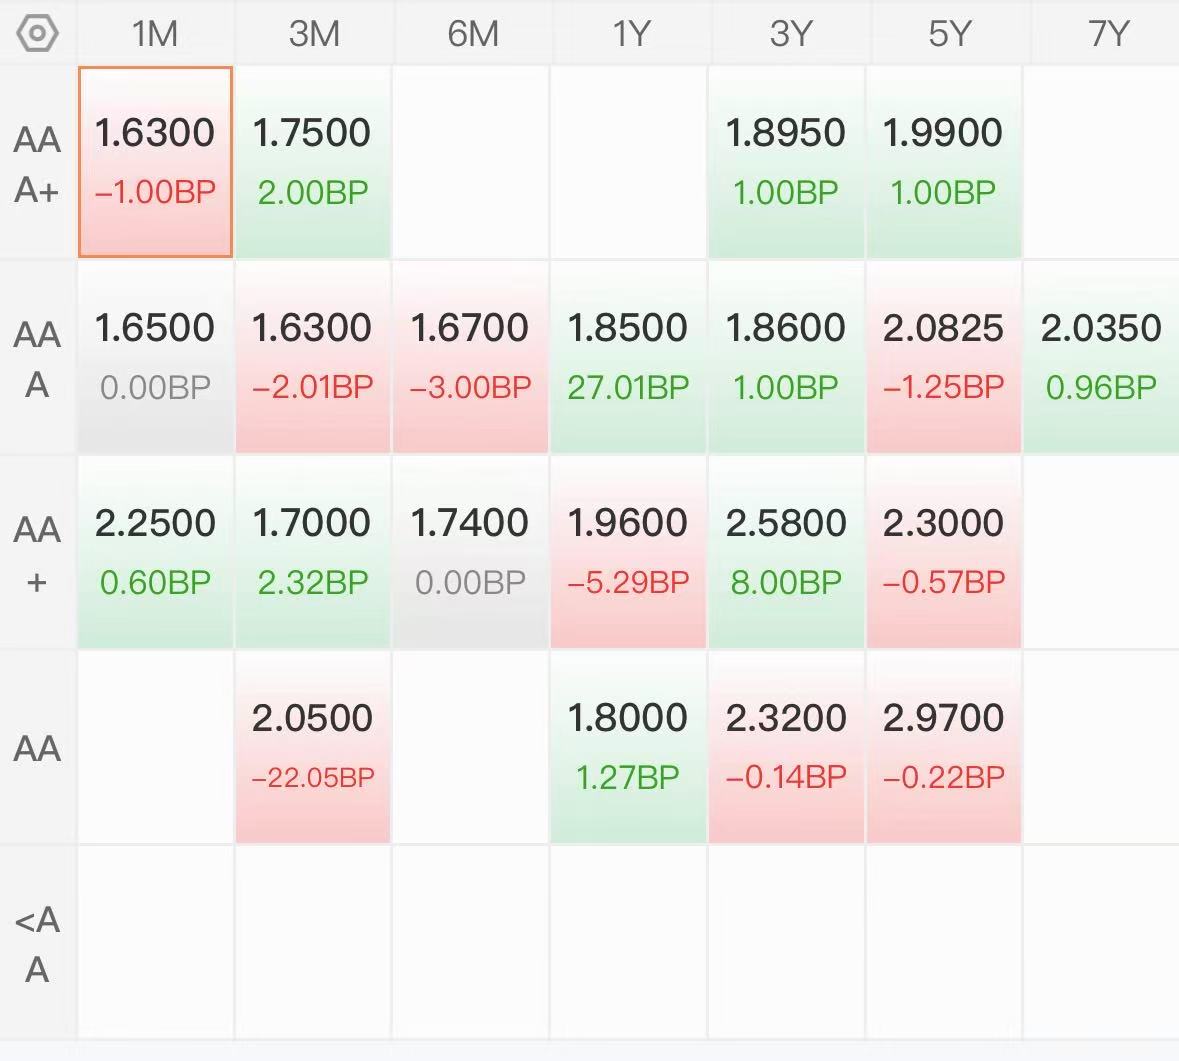
Task: Select the AAA+ rating row label
Action: click(x=37, y=164)
